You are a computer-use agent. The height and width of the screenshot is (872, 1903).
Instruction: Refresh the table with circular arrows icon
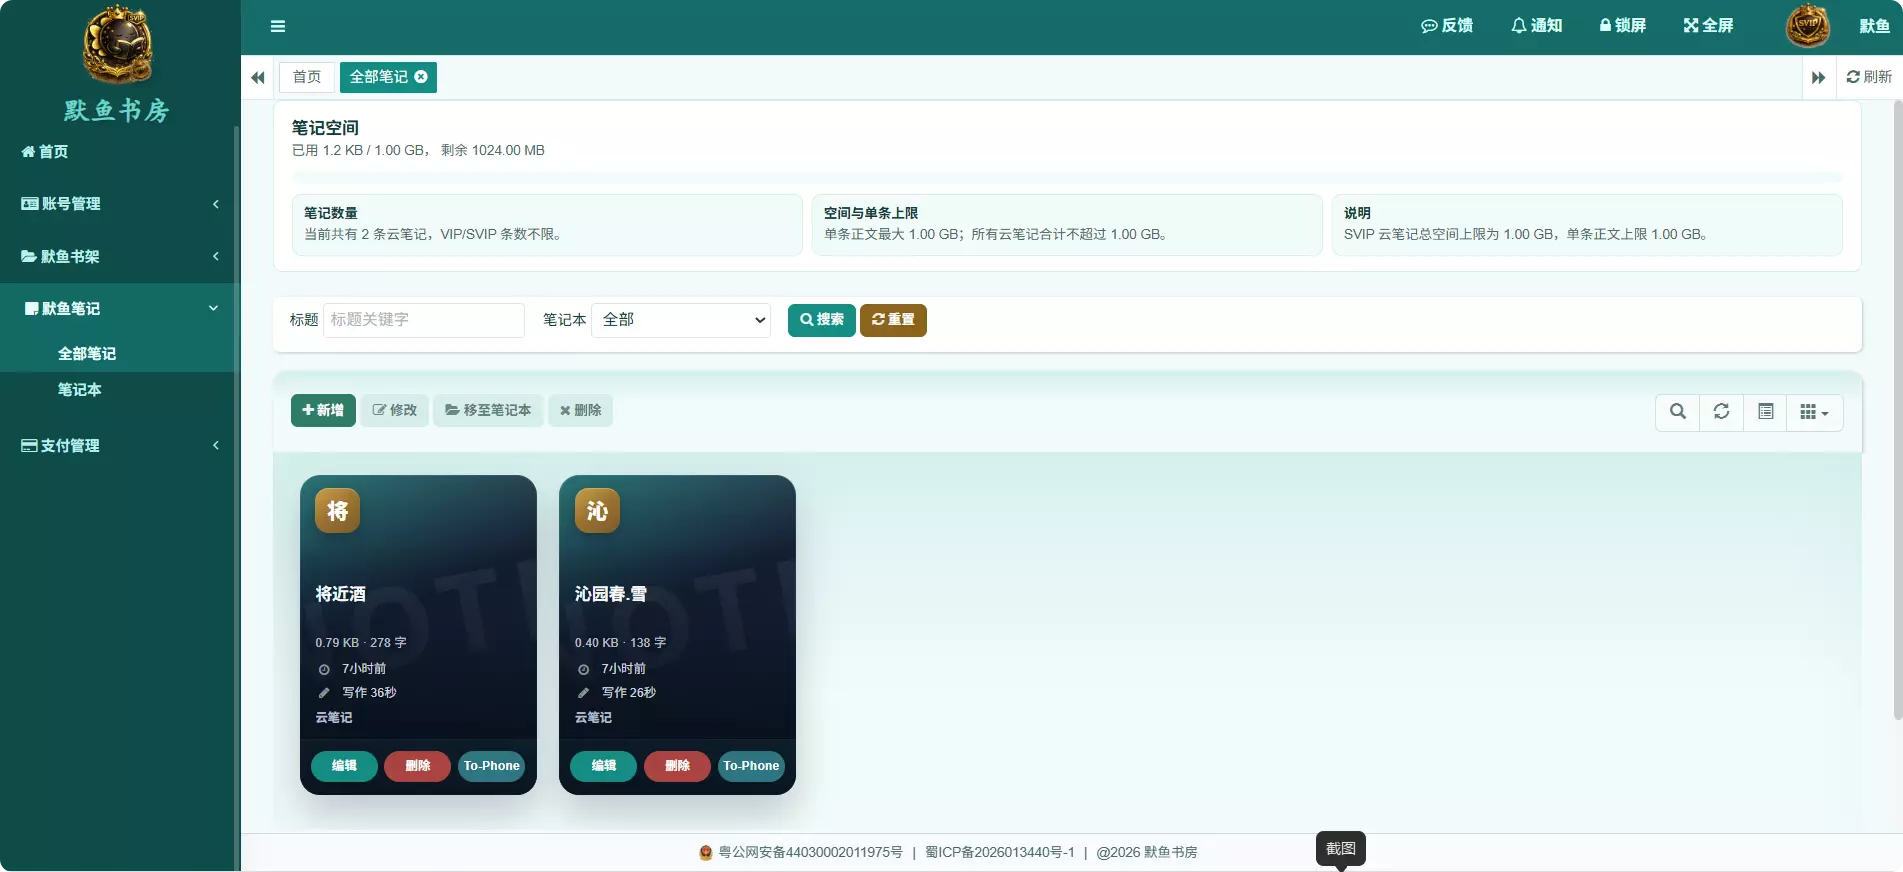(1722, 412)
